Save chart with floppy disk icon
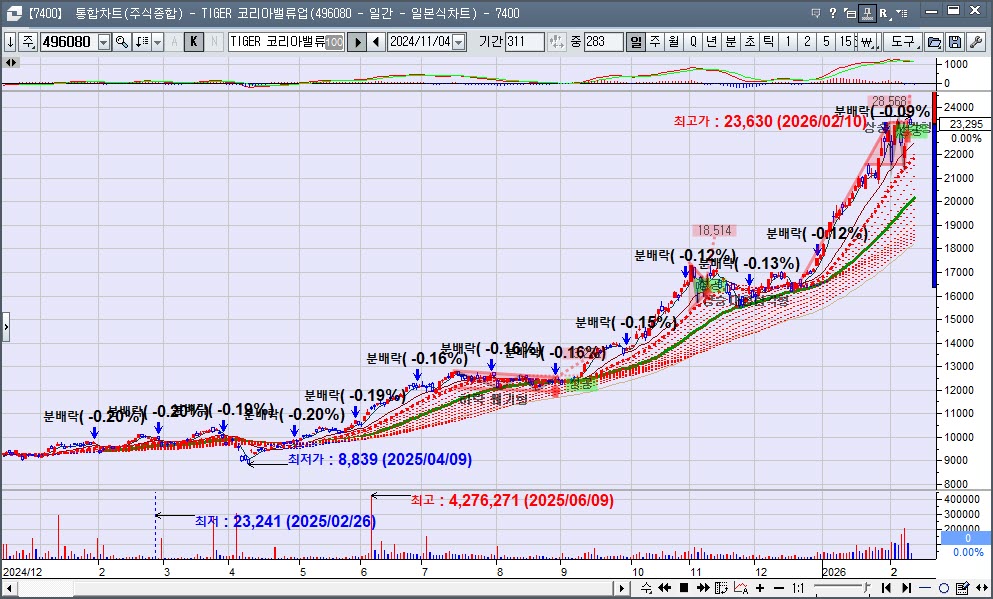This screenshot has width=993, height=599. [955, 42]
